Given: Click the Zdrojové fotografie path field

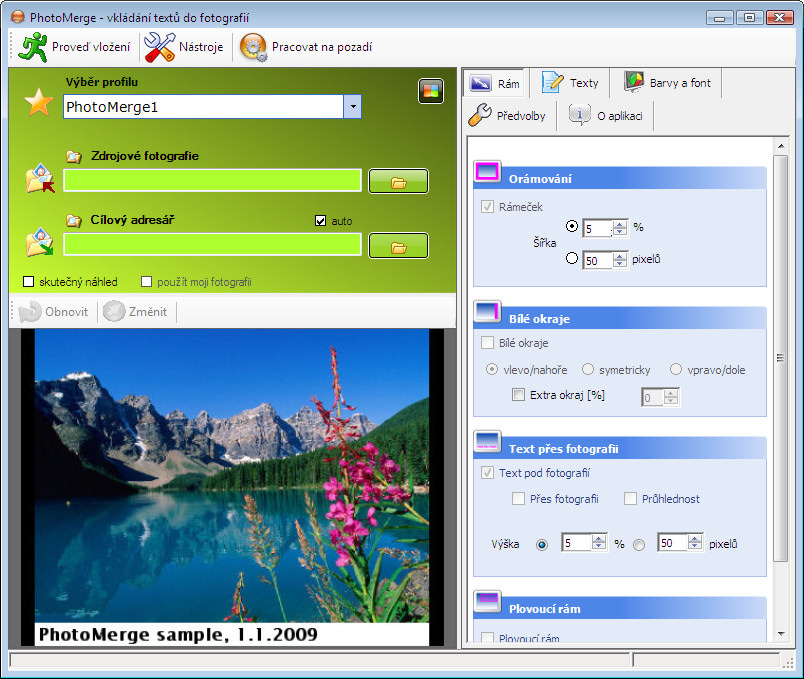Looking at the screenshot, I should (212, 181).
